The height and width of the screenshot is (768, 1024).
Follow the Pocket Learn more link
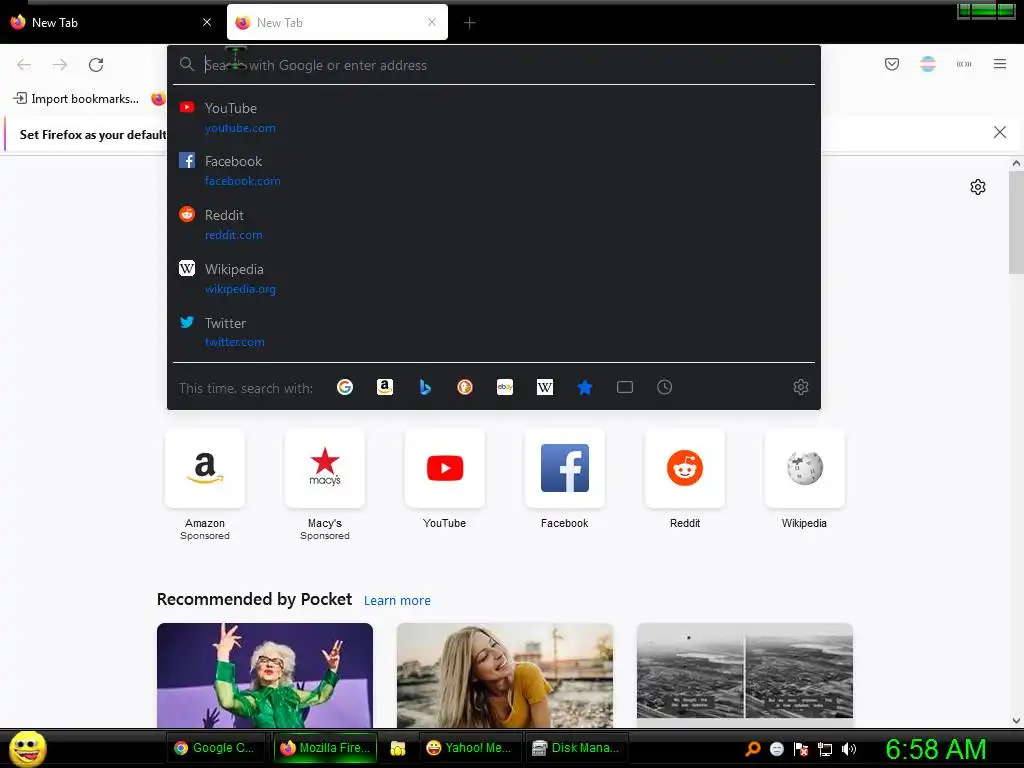click(397, 600)
